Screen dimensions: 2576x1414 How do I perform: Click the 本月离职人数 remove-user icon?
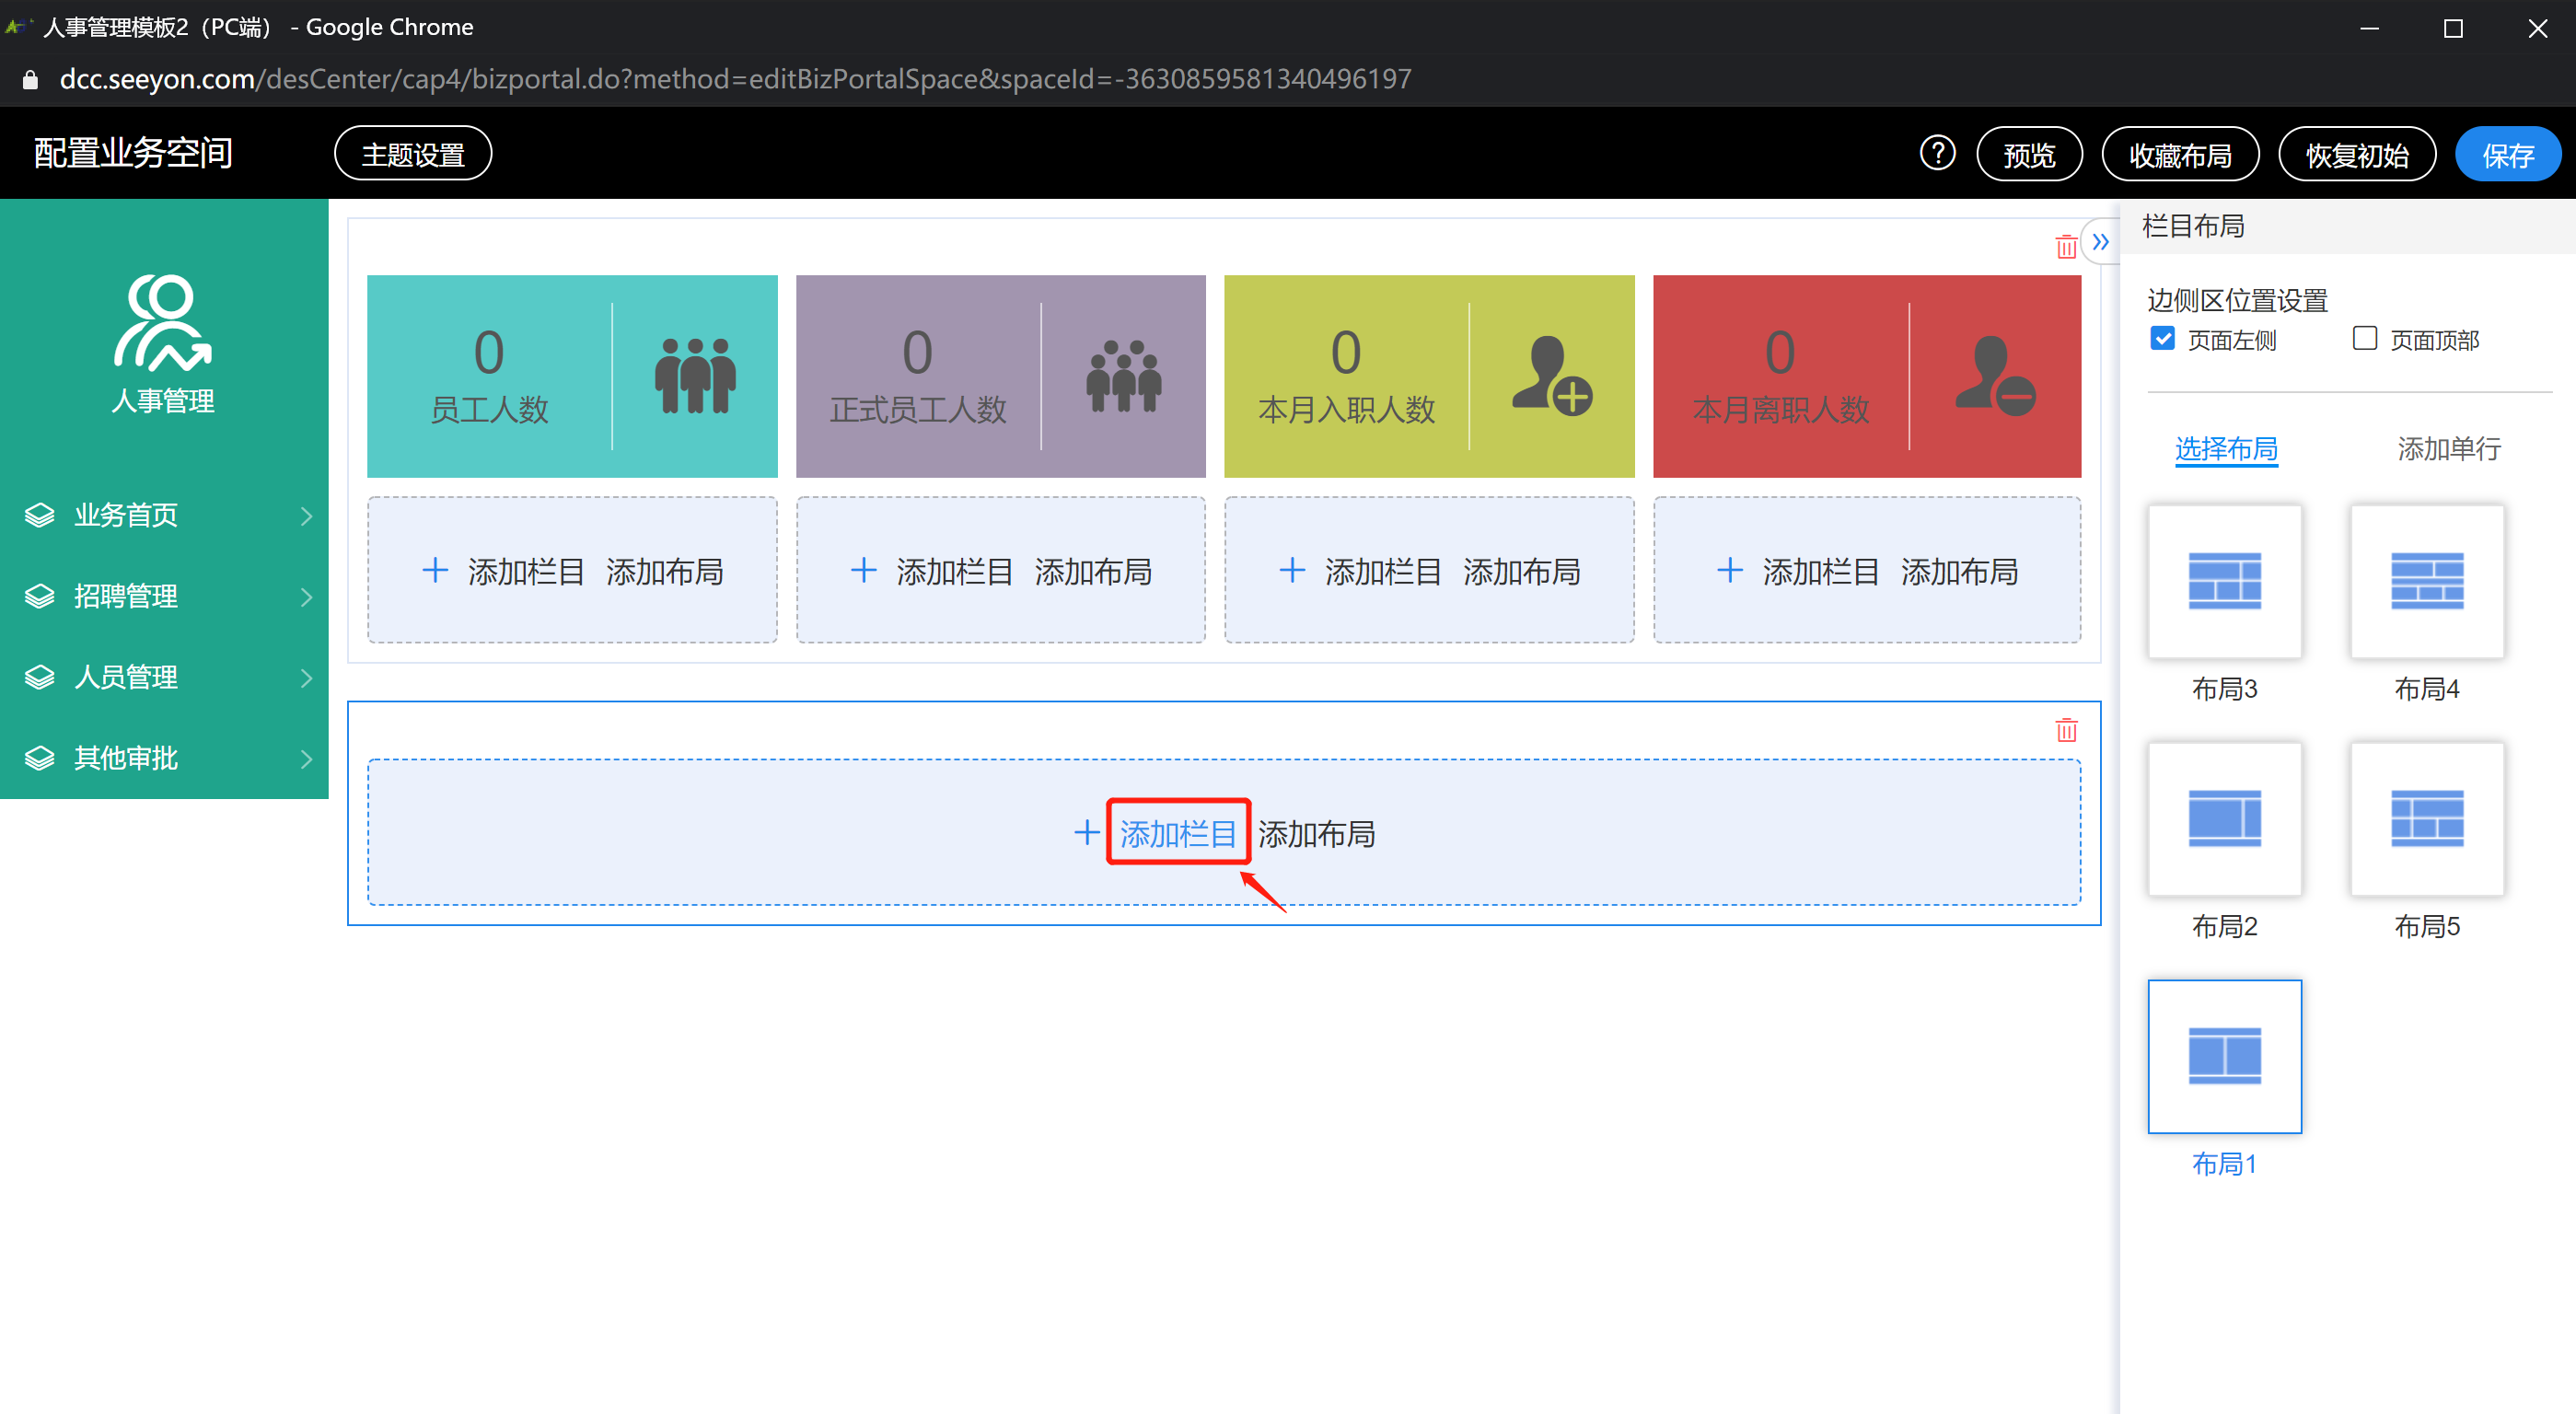pyautogui.click(x=1995, y=375)
